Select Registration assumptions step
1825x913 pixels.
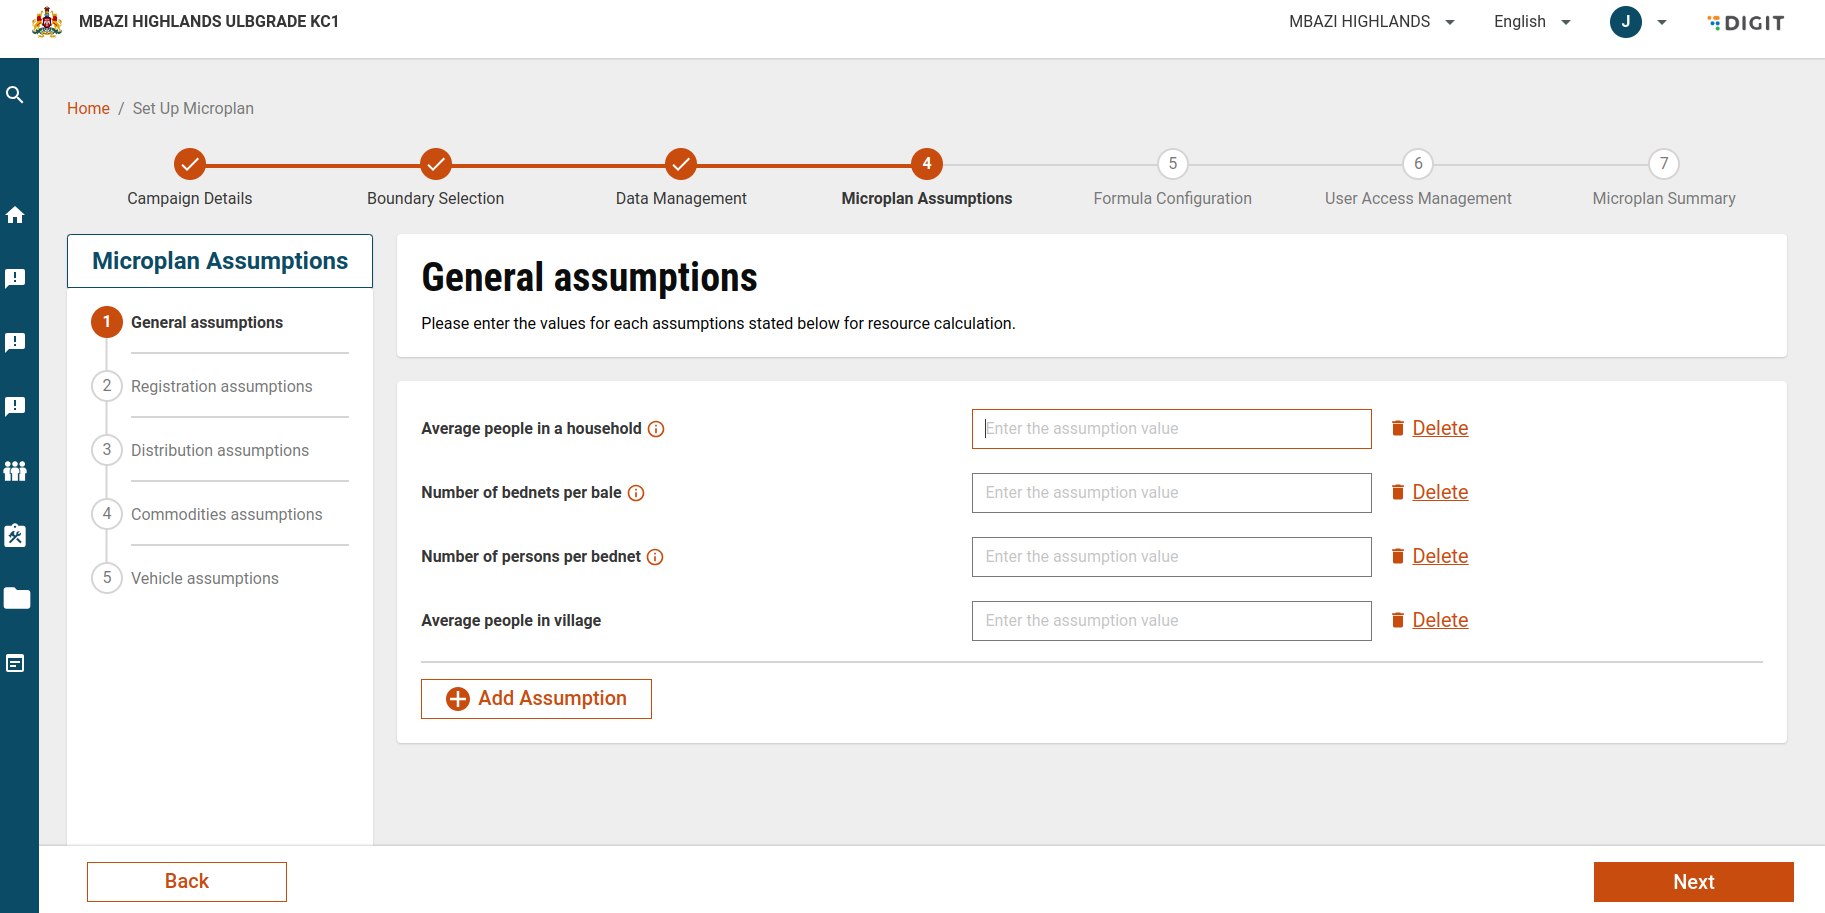(x=221, y=386)
